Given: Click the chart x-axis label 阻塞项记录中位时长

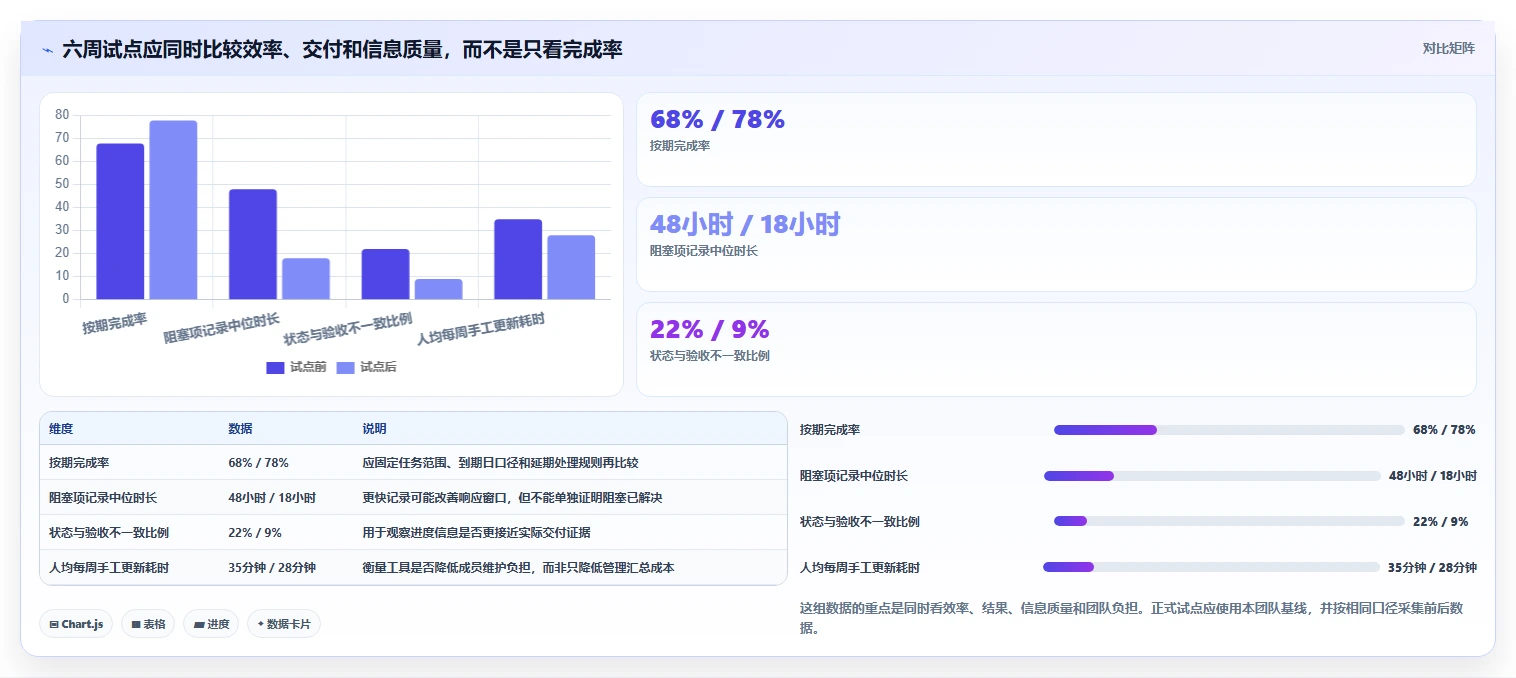Looking at the screenshot, I should click(222, 329).
